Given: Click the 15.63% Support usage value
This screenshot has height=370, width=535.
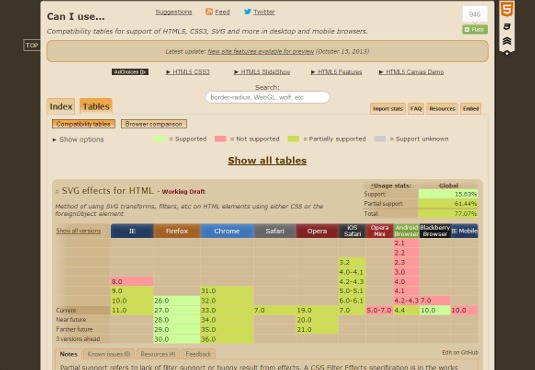Looking at the screenshot, I should pyautogui.click(x=448, y=194).
